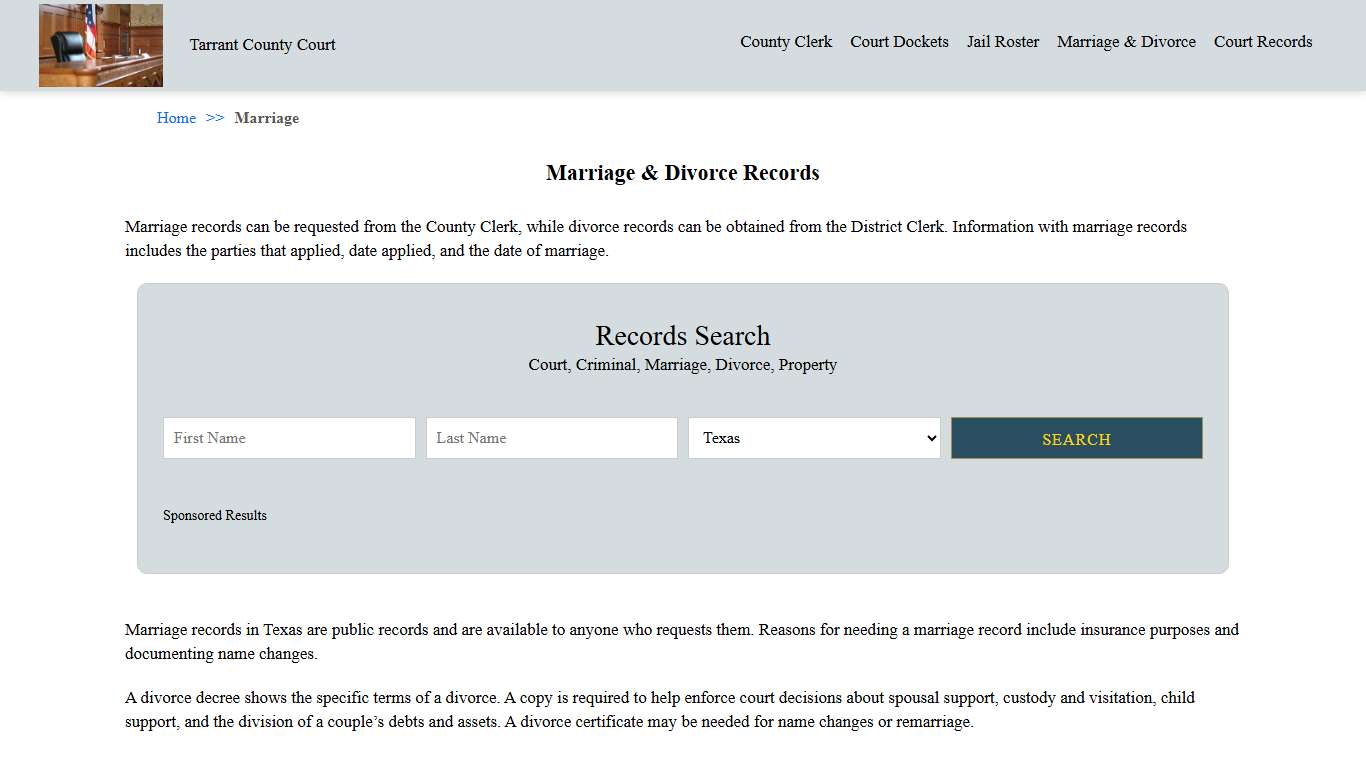
Task: Click the Marriage breadcrumb text
Action: 266,118
